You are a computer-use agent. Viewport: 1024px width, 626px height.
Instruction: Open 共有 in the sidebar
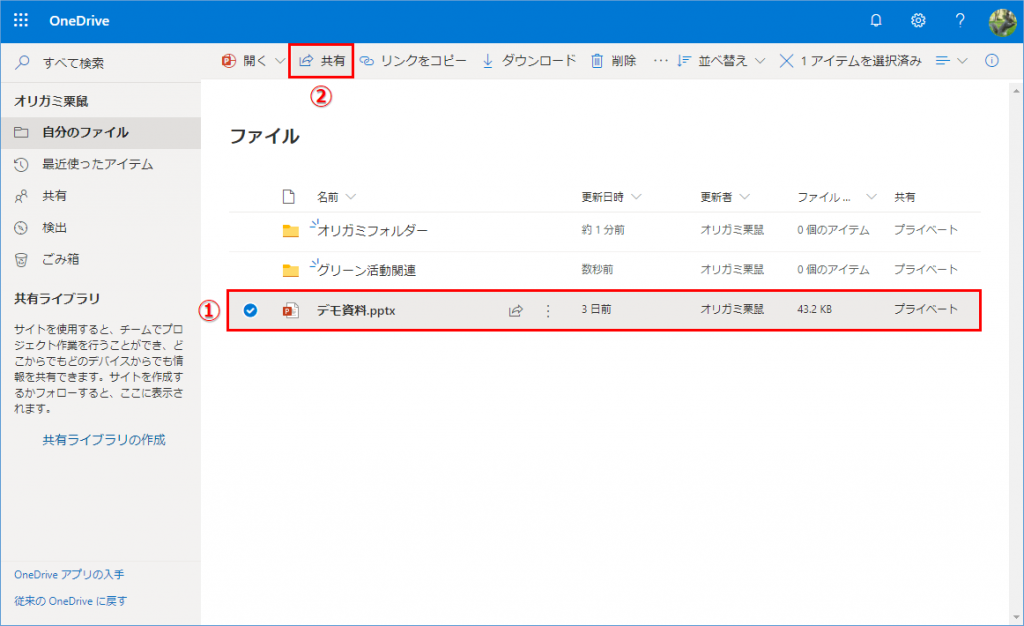coord(101,196)
